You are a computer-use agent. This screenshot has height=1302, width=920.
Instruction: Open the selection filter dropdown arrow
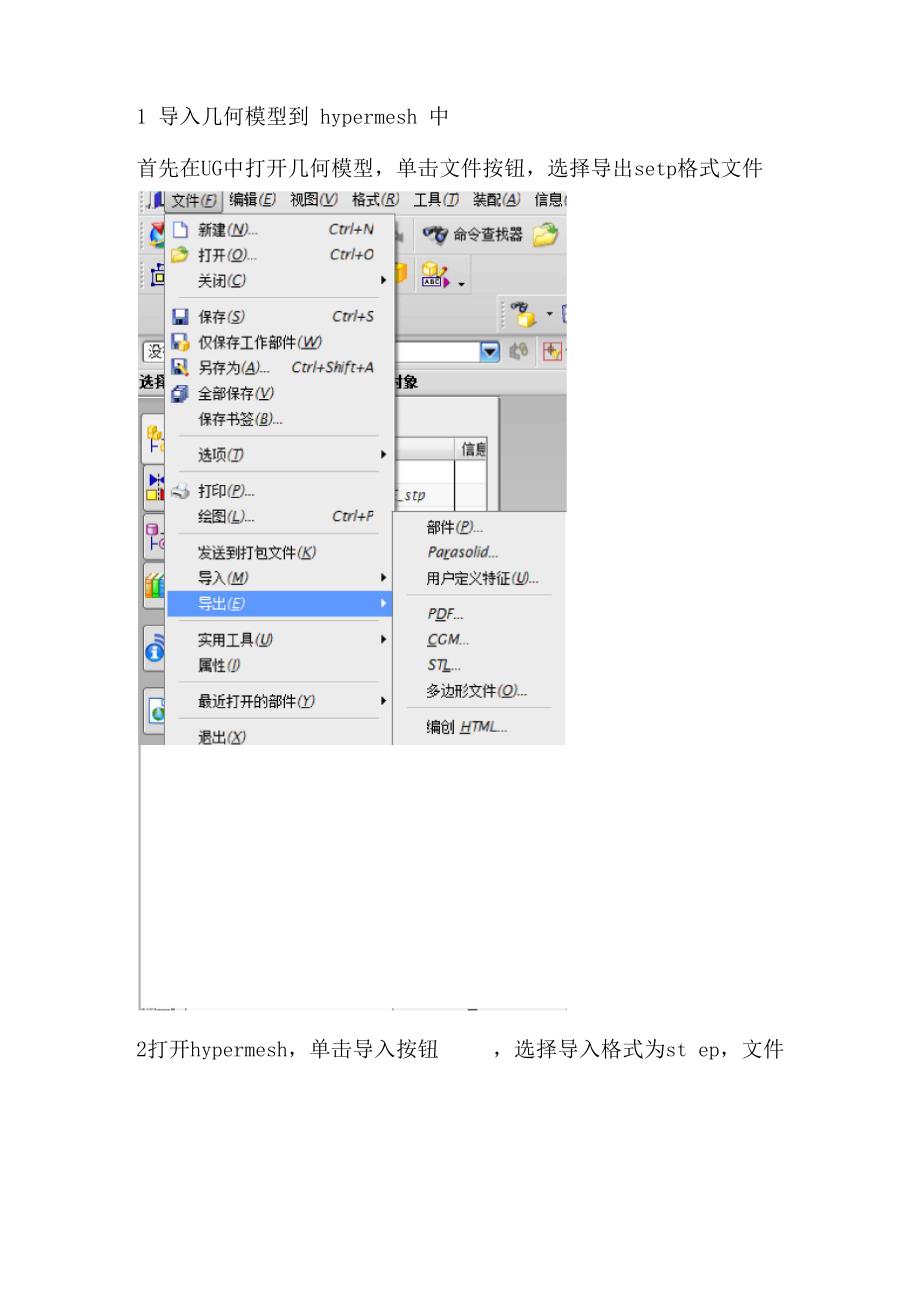489,352
